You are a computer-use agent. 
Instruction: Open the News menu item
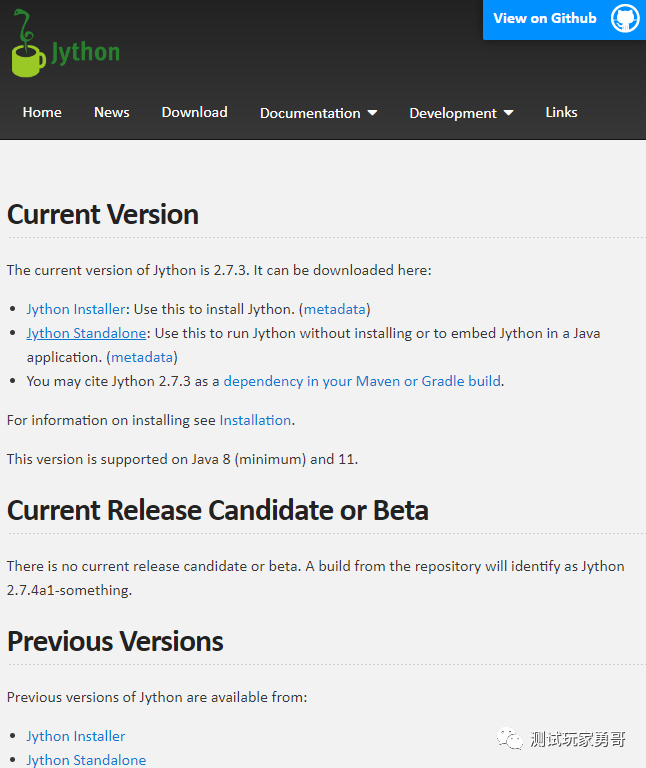coord(112,112)
